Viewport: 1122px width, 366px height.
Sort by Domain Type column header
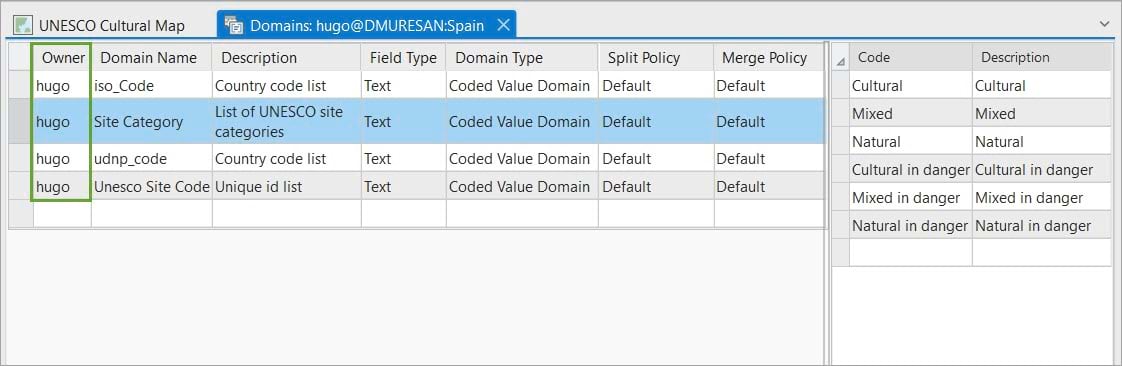(x=522, y=57)
